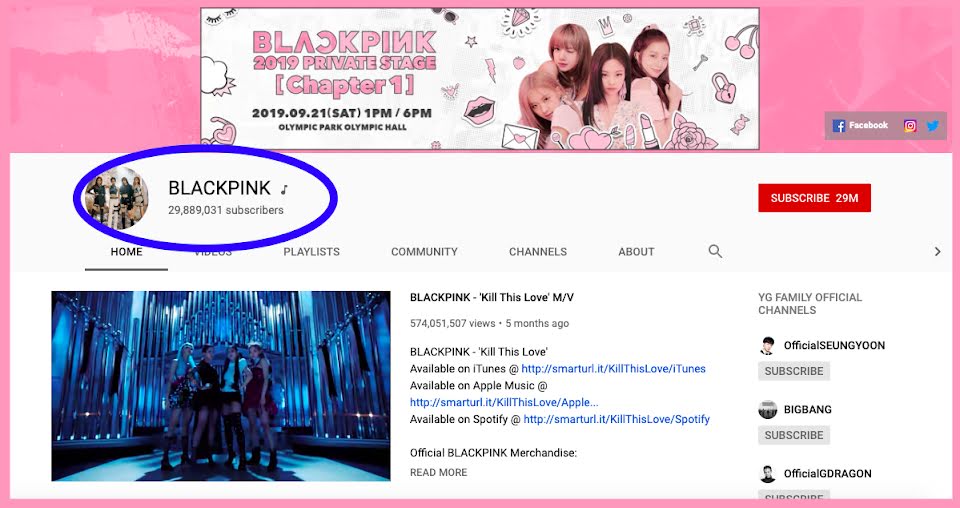Subscribe to the OfficialSEUNGYOON channel
Viewport: 960px width, 508px height.
pos(794,371)
